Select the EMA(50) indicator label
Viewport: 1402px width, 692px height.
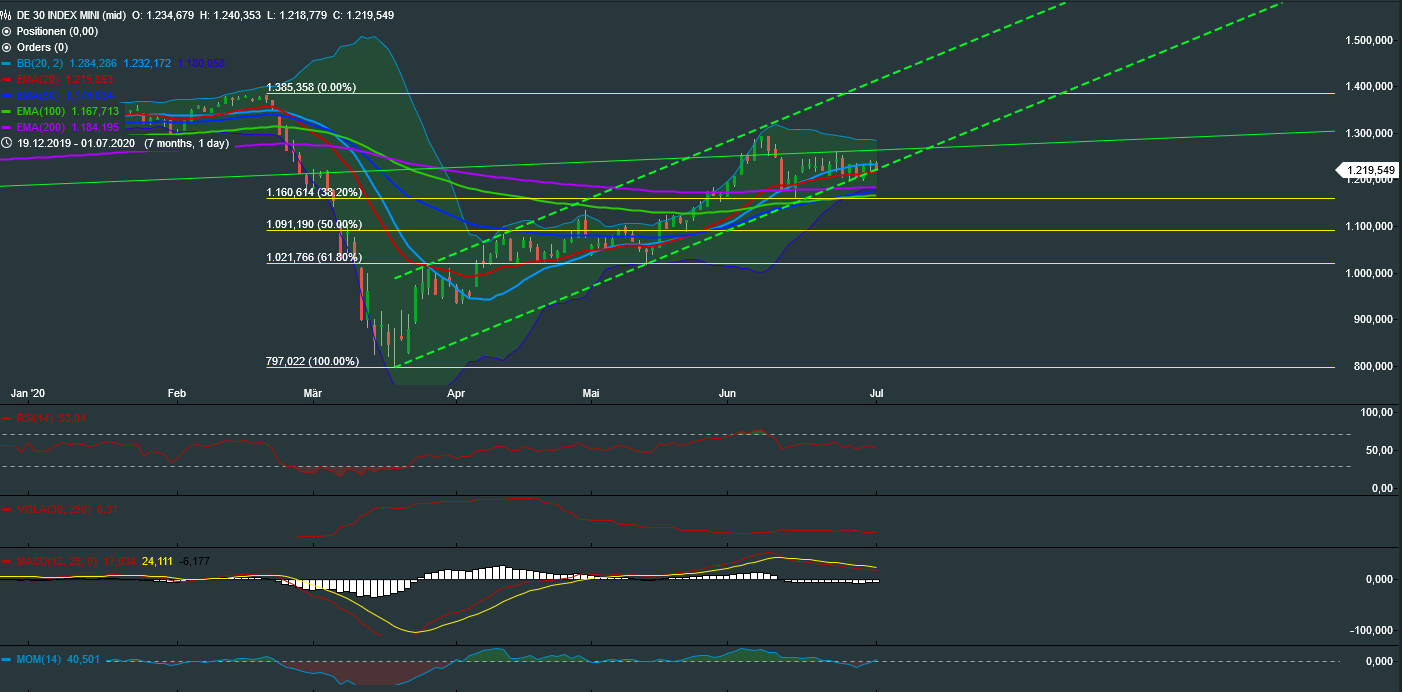pos(39,95)
